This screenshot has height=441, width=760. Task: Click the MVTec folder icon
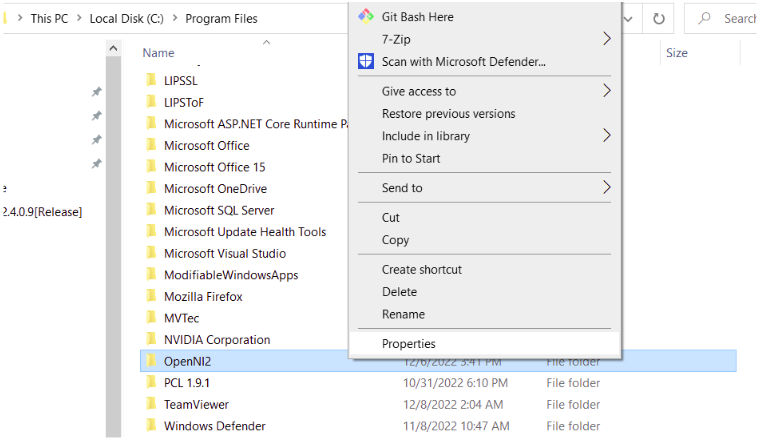click(151, 318)
